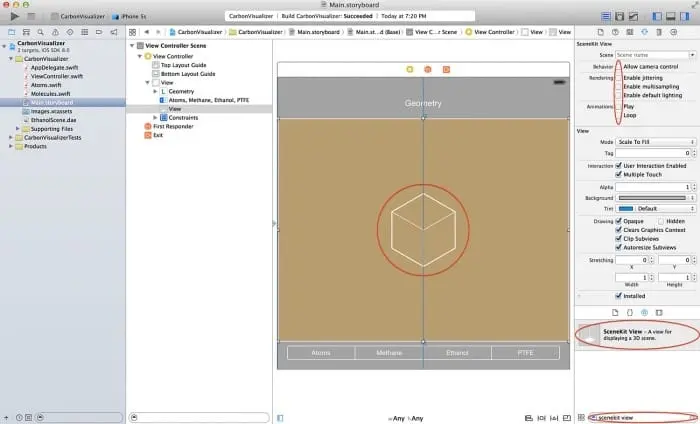Image resolution: width=700 pixels, height=424 pixels.
Task: Stop the running build
Action: pyautogui.click(x=31, y=16)
